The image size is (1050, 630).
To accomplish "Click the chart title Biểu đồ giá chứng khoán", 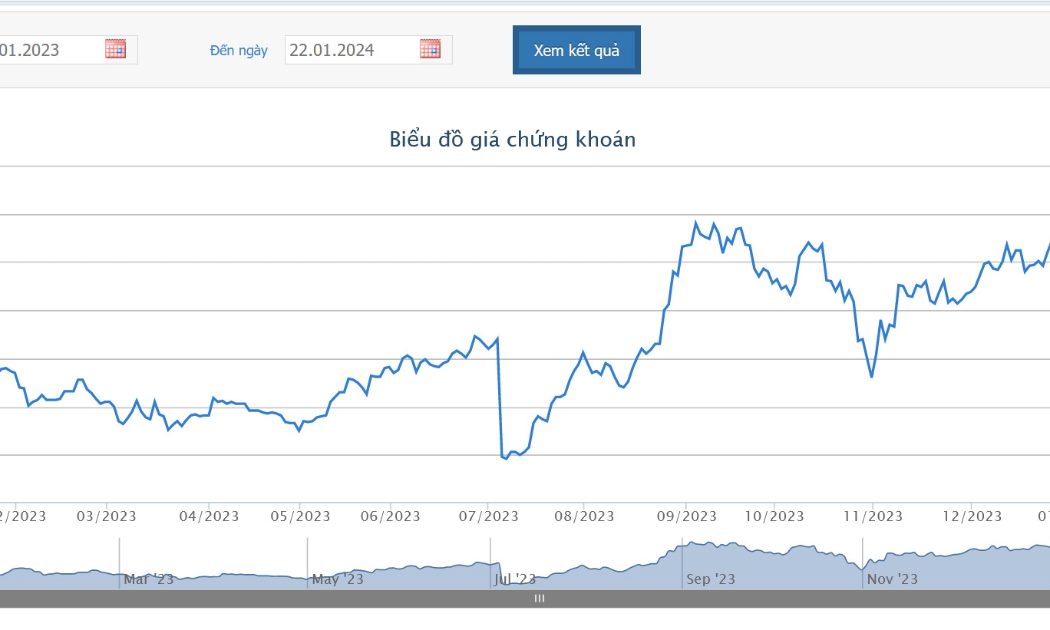I will pos(513,139).
